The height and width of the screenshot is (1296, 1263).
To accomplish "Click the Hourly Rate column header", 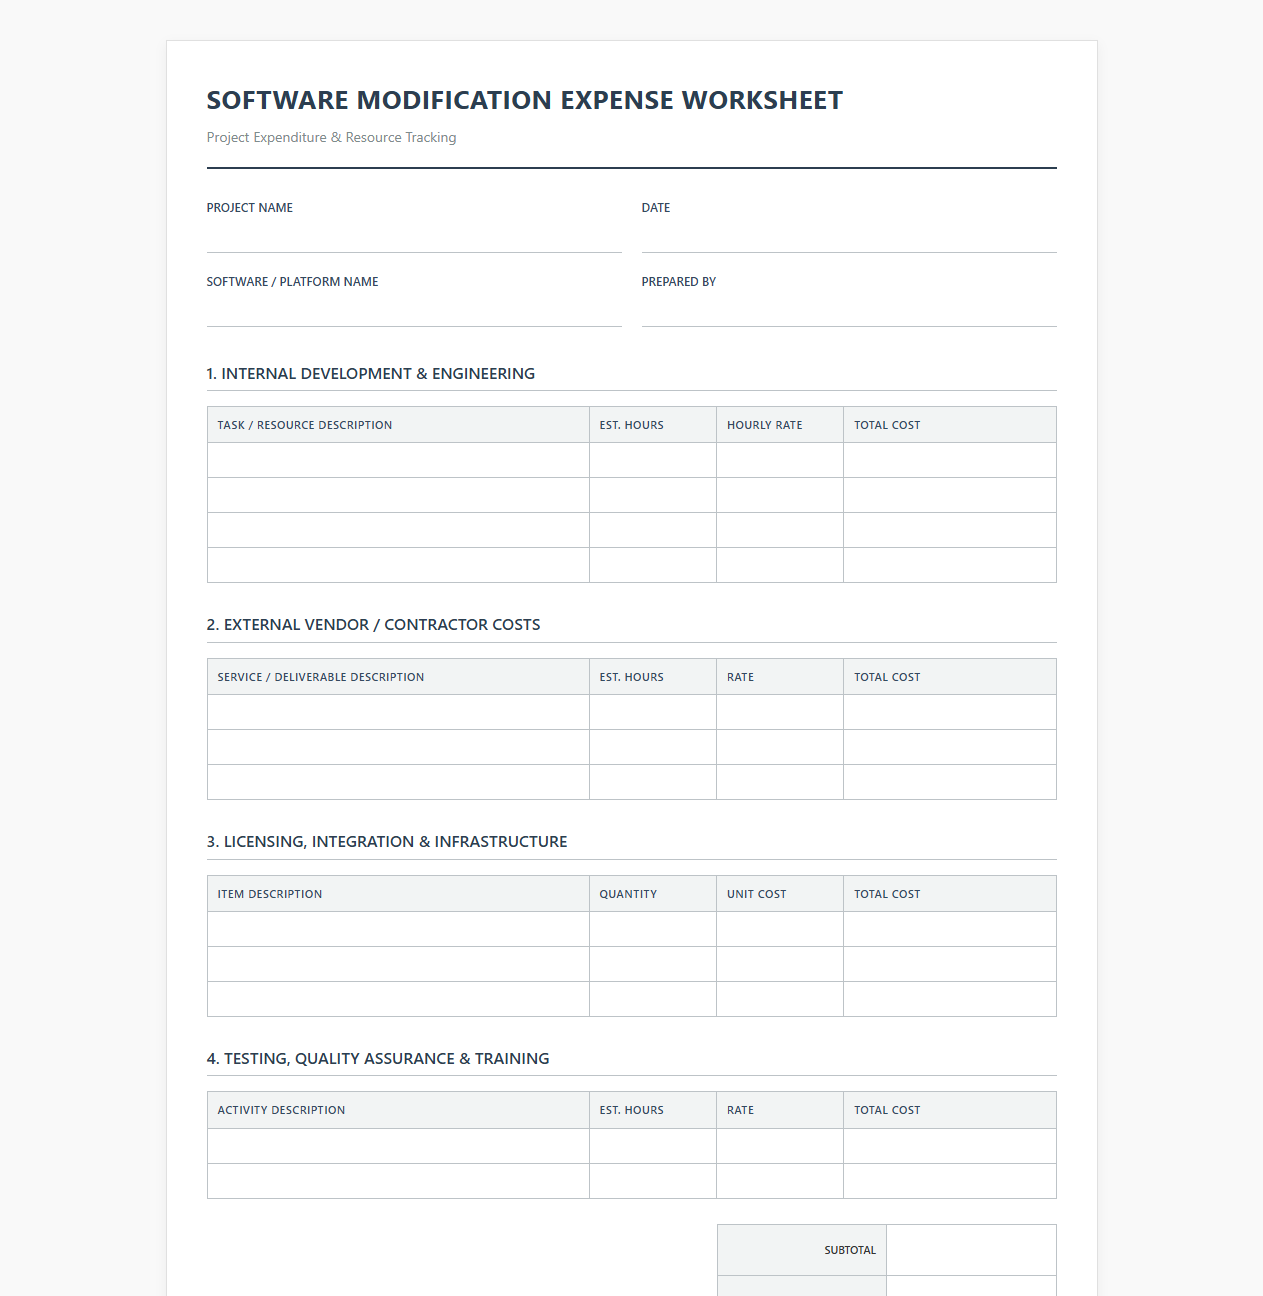I will pos(780,425).
